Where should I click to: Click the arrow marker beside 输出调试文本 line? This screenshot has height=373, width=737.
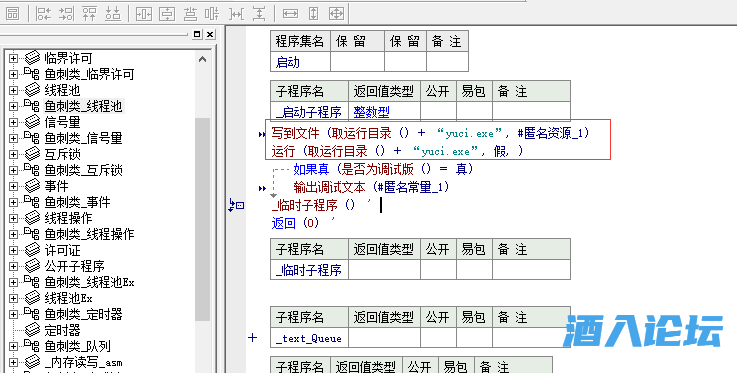[x=262, y=188]
